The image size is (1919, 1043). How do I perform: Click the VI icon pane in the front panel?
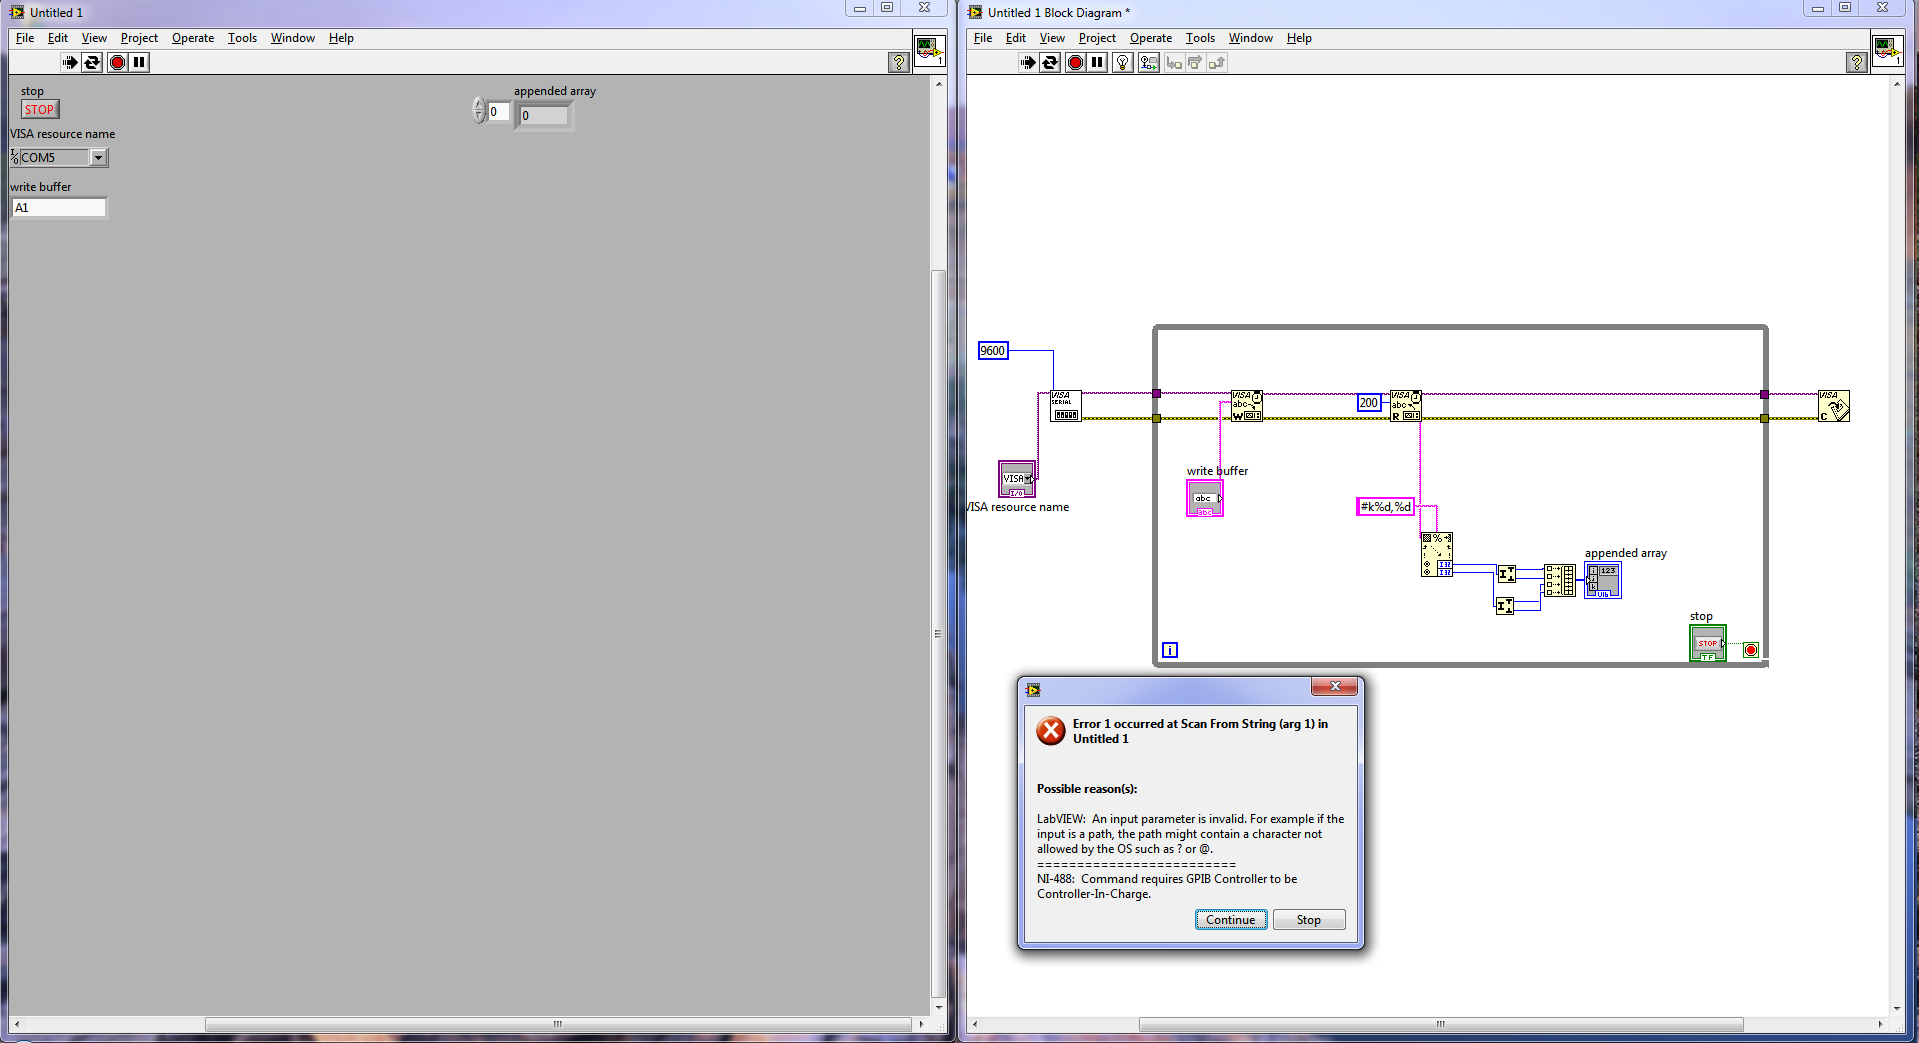click(x=929, y=50)
